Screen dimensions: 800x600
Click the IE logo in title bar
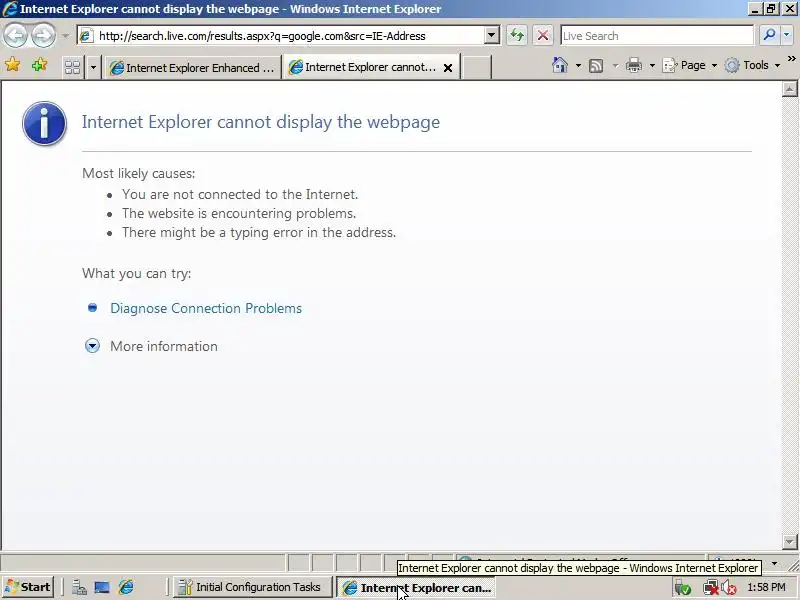pyautogui.click(x=10, y=9)
